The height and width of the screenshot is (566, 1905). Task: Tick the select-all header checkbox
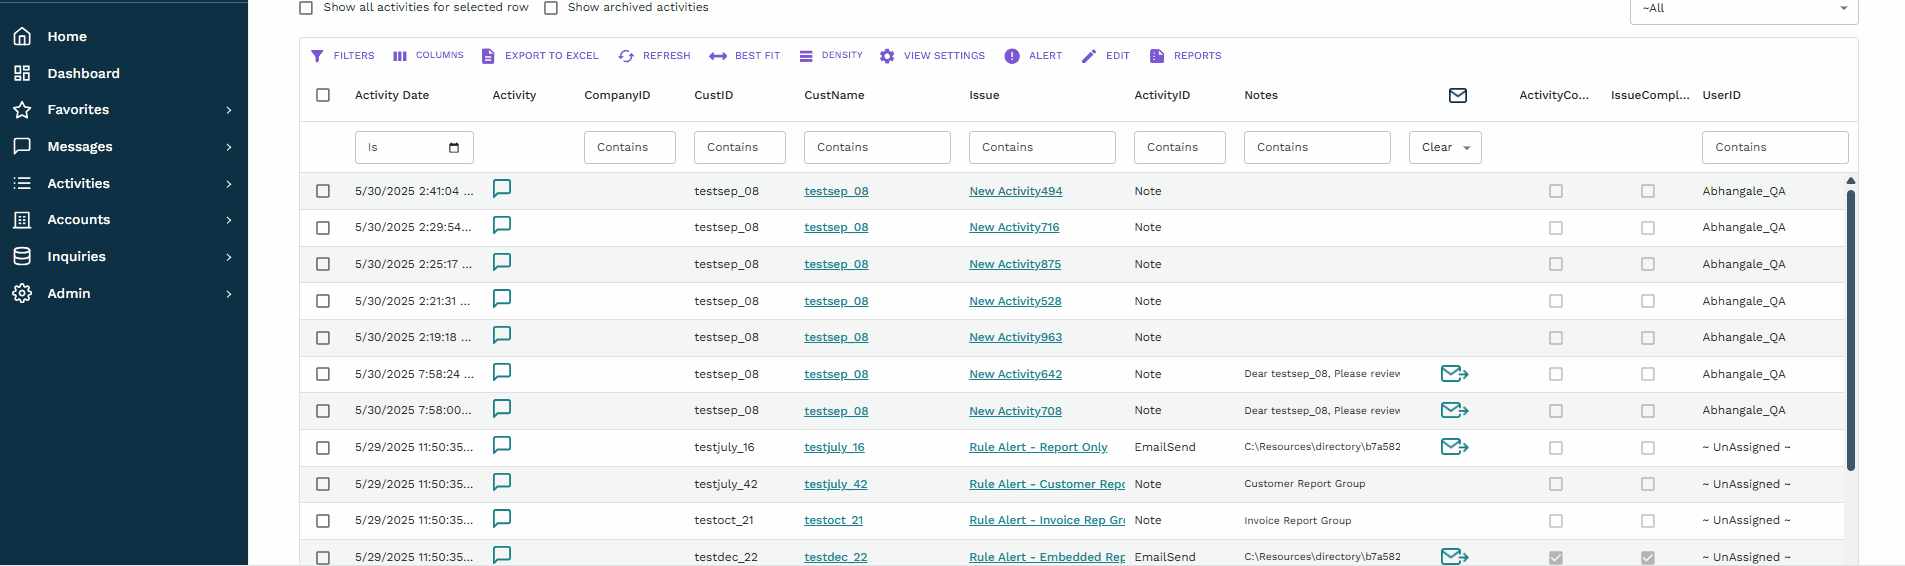[323, 96]
